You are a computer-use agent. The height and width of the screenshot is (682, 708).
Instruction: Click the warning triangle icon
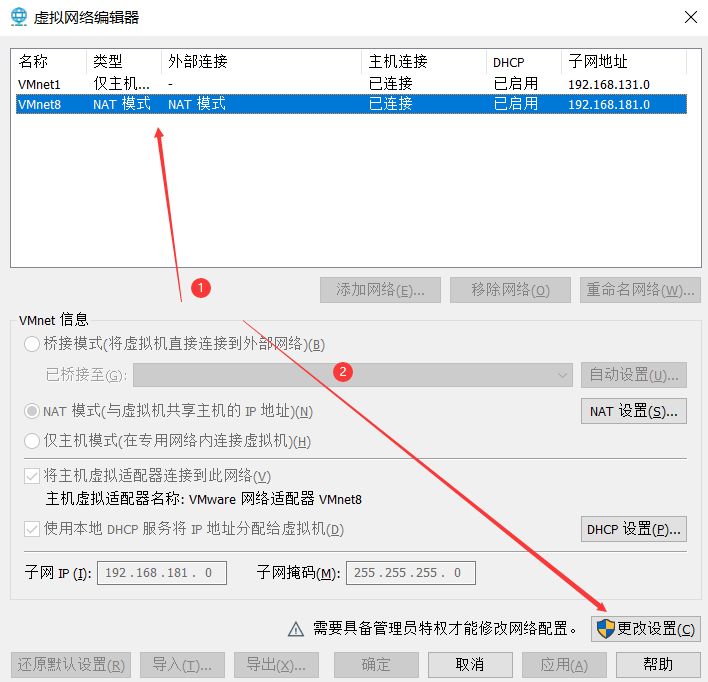pyautogui.click(x=296, y=629)
